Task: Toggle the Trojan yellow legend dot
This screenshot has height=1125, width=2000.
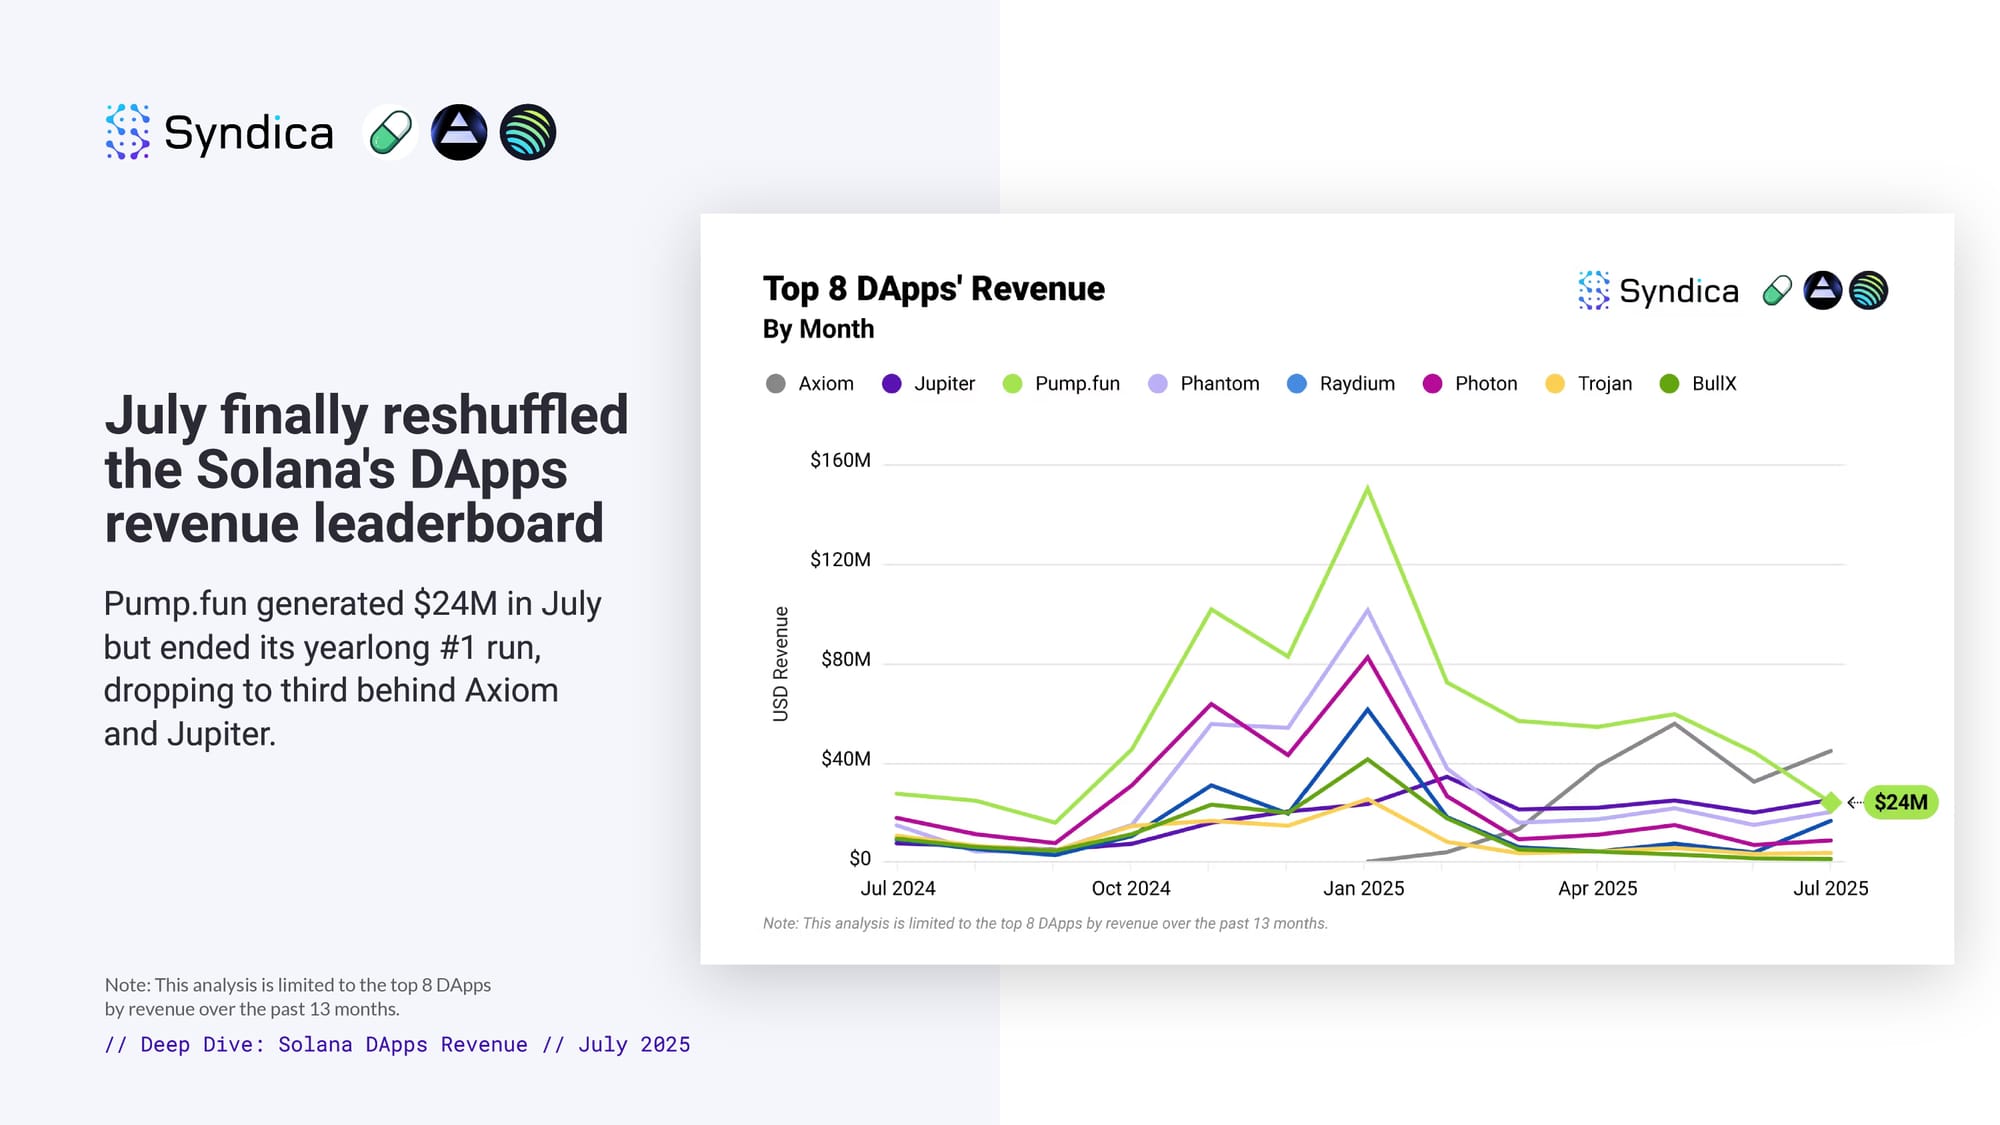Action: (1554, 384)
